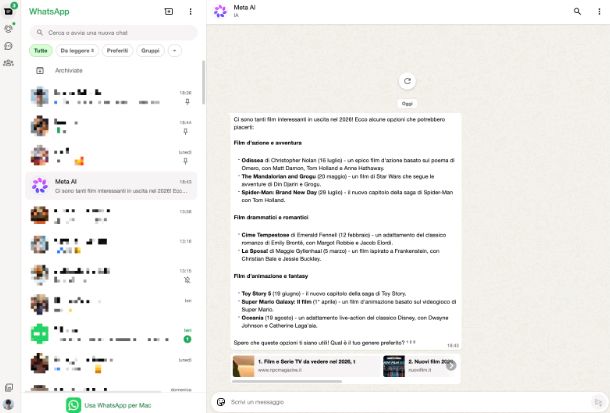Open the chat list three-dot menu

pyautogui.click(x=190, y=12)
